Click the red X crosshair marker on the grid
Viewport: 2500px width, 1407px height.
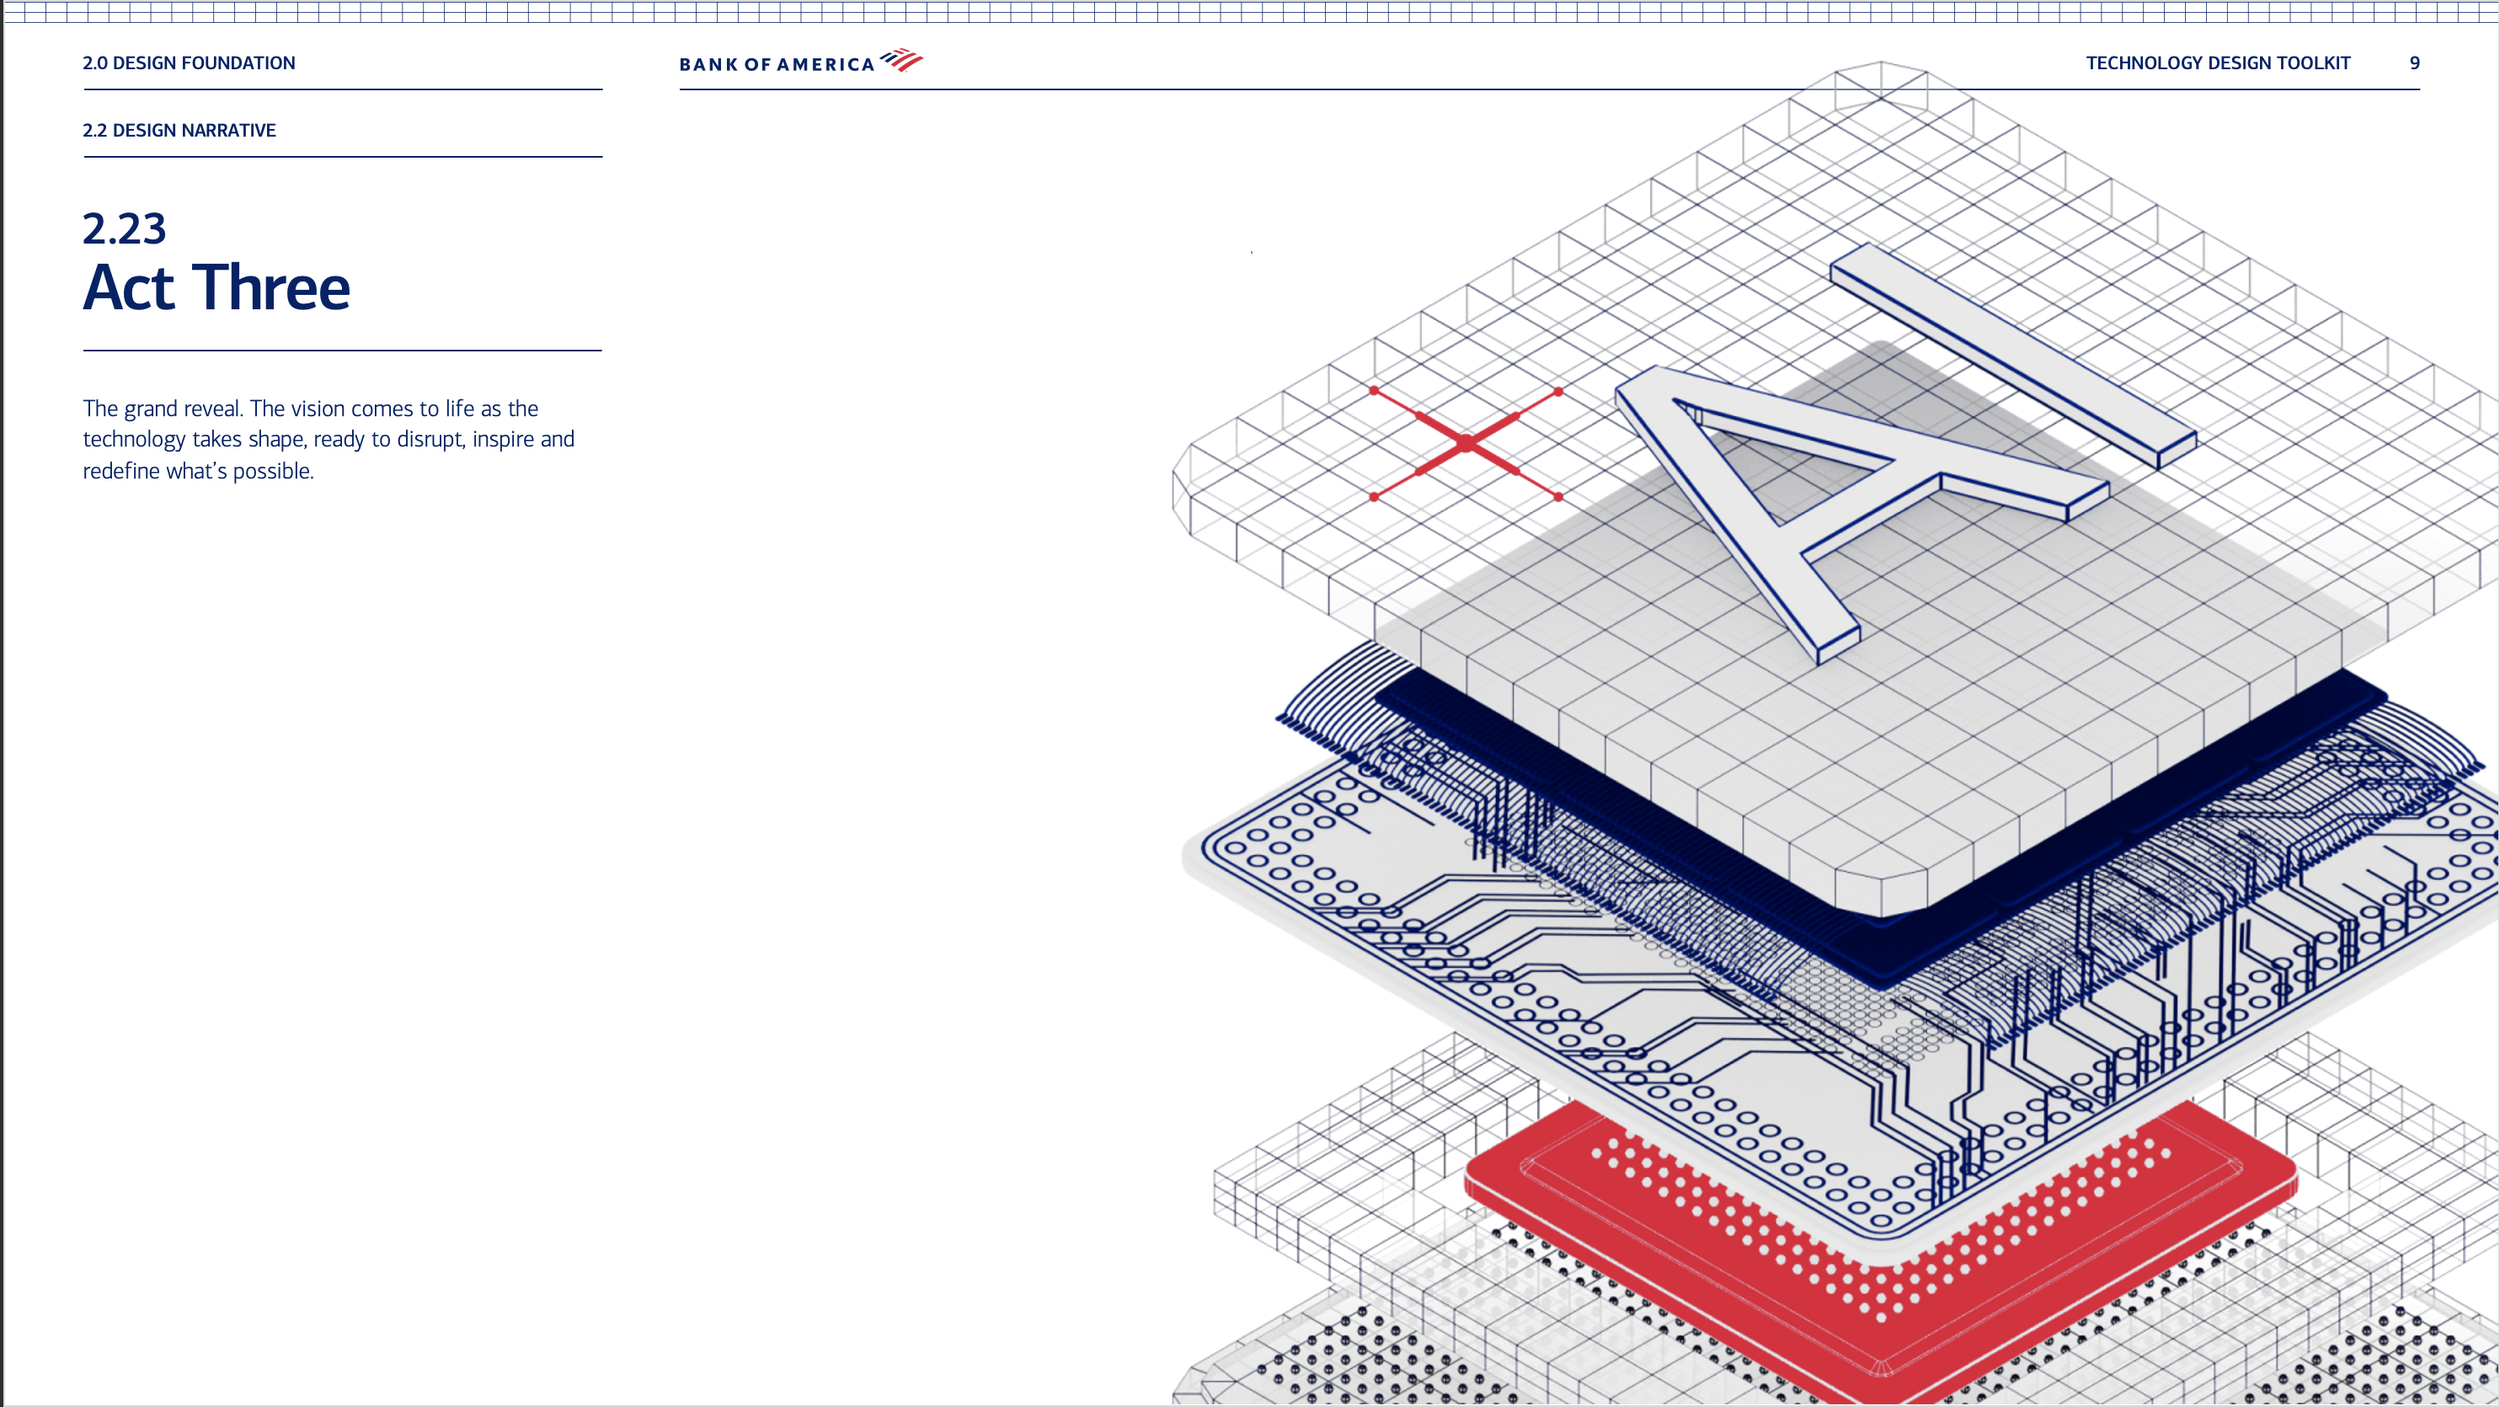1465,444
